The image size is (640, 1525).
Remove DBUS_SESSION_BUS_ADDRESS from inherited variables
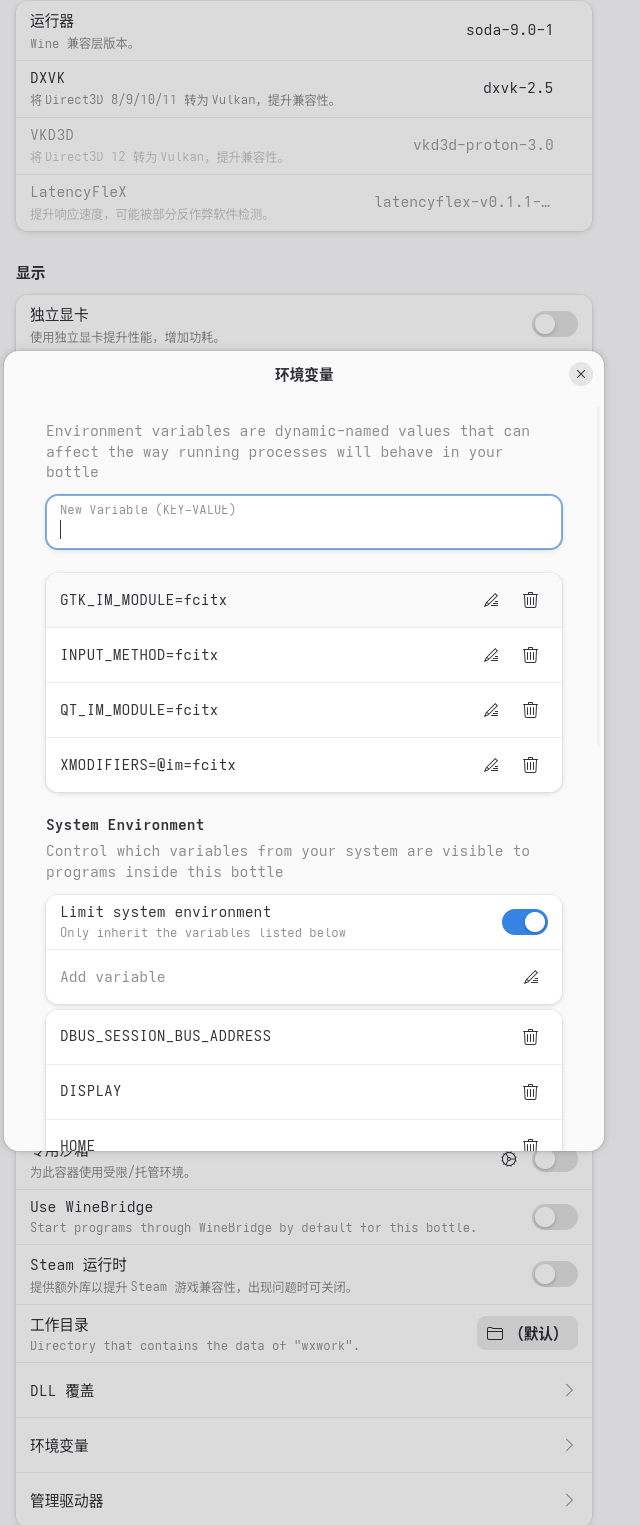[531, 1037]
